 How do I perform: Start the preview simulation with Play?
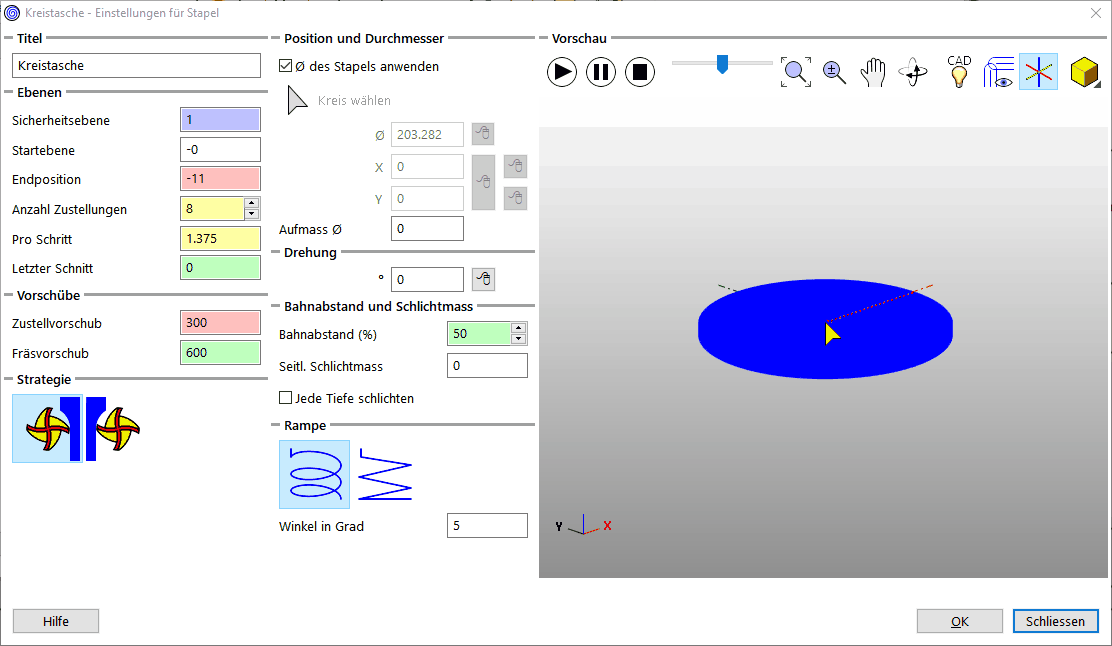[562, 72]
